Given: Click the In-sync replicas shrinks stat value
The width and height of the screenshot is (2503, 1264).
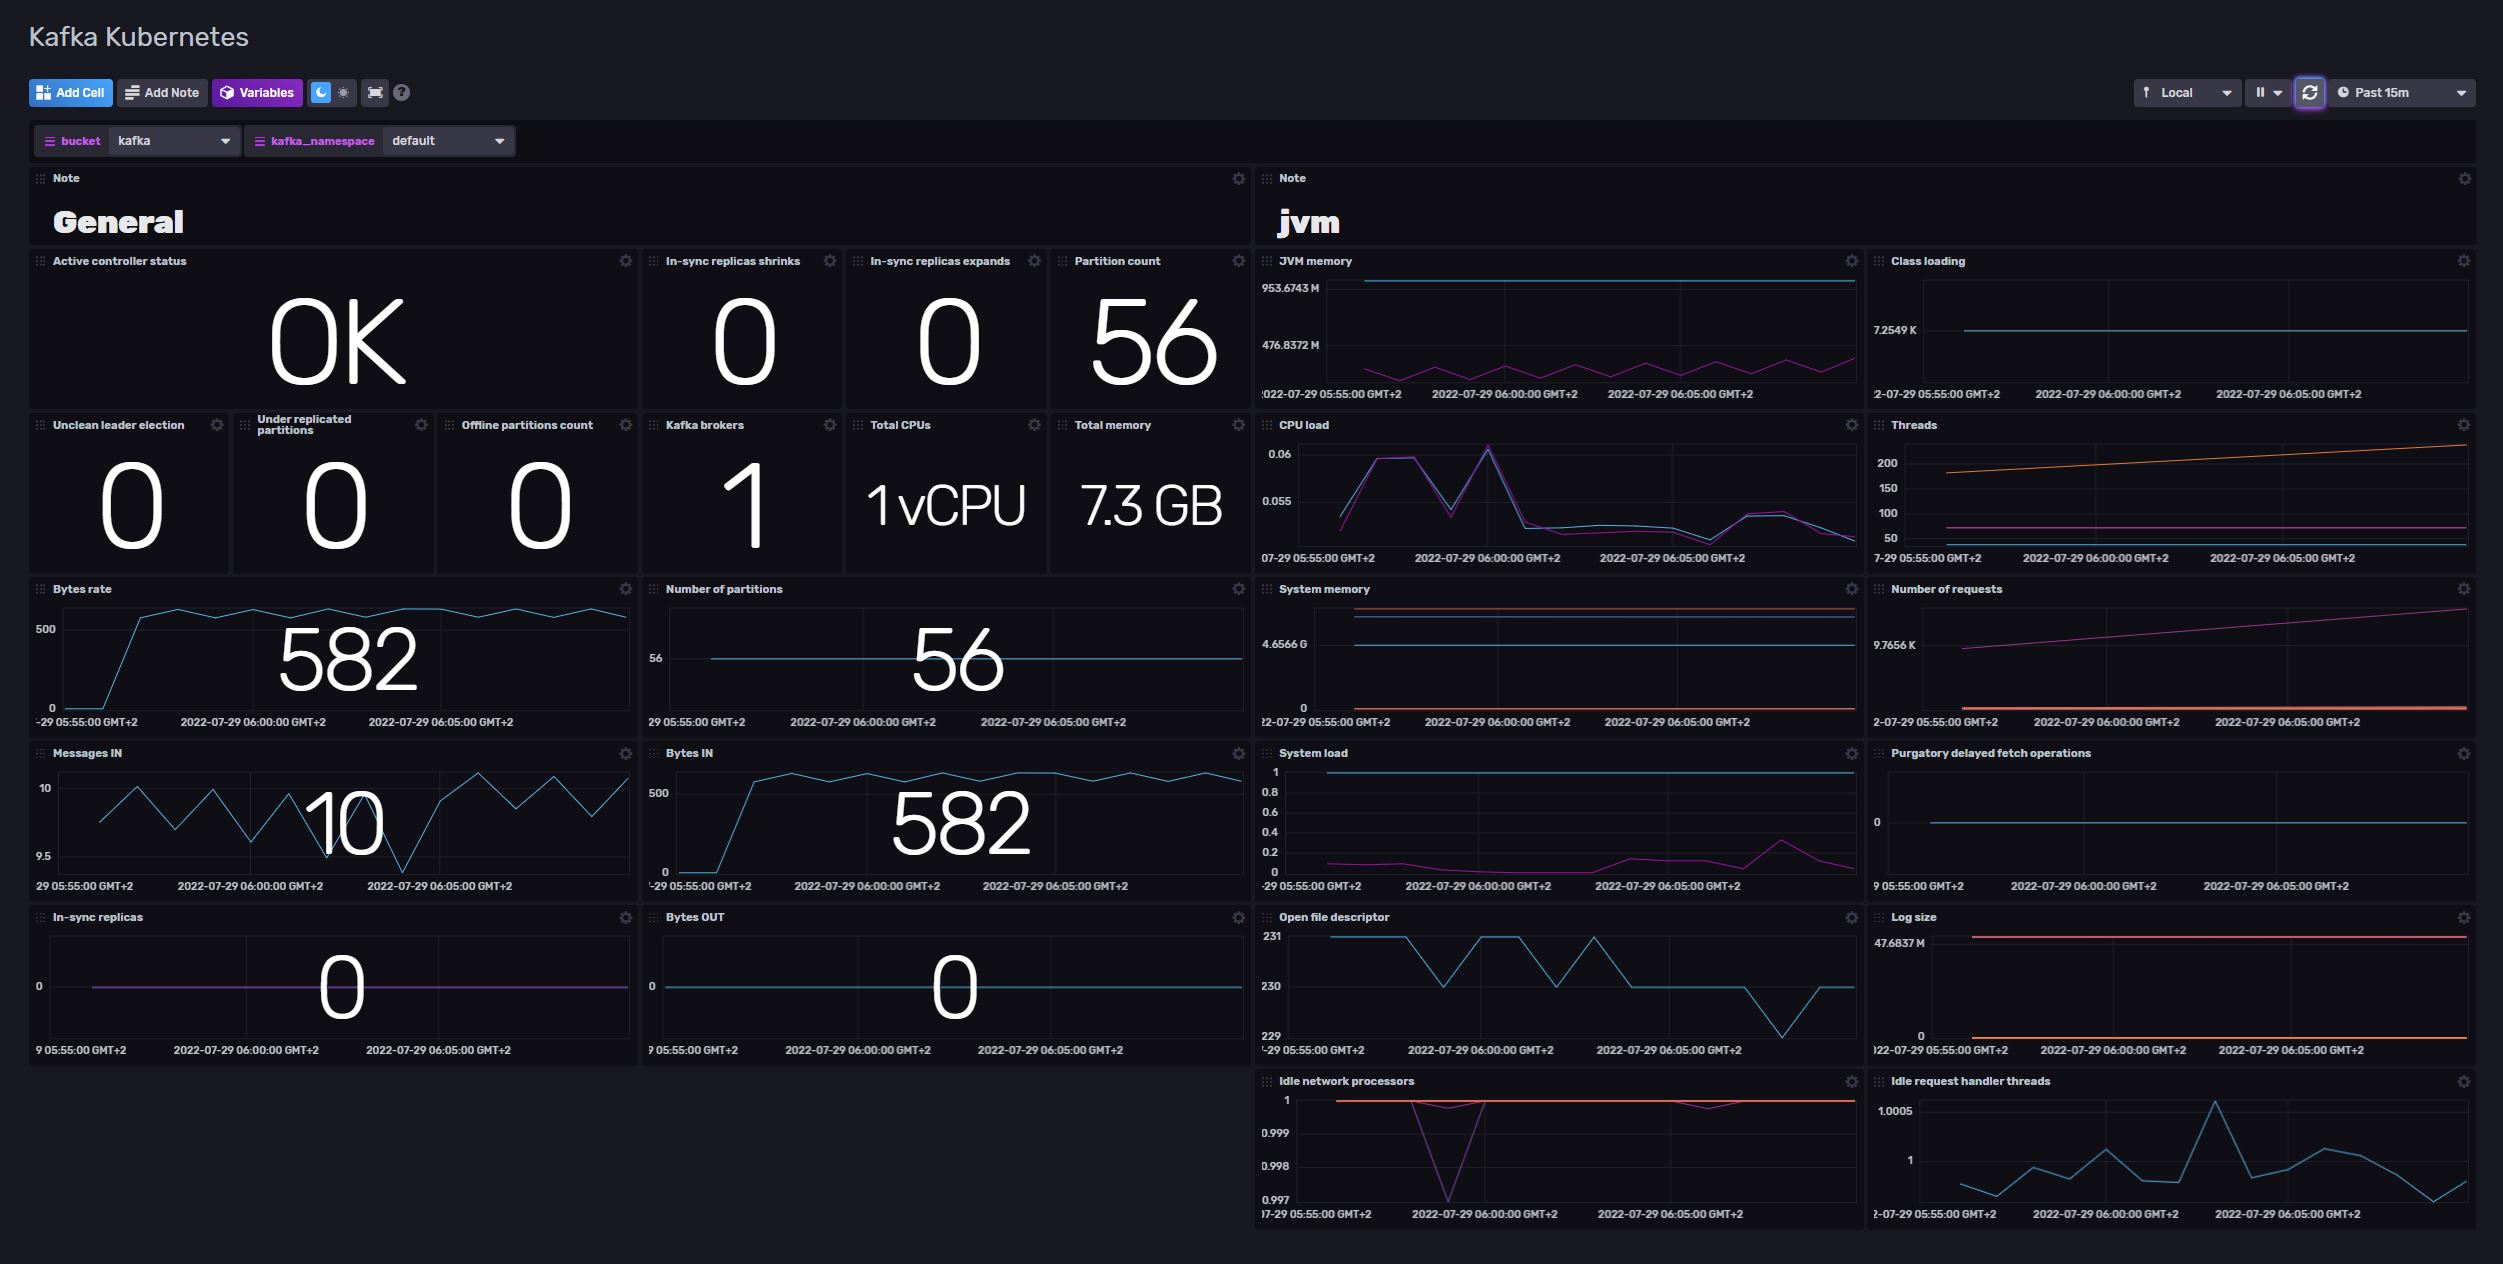Looking at the screenshot, I should (x=743, y=339).
